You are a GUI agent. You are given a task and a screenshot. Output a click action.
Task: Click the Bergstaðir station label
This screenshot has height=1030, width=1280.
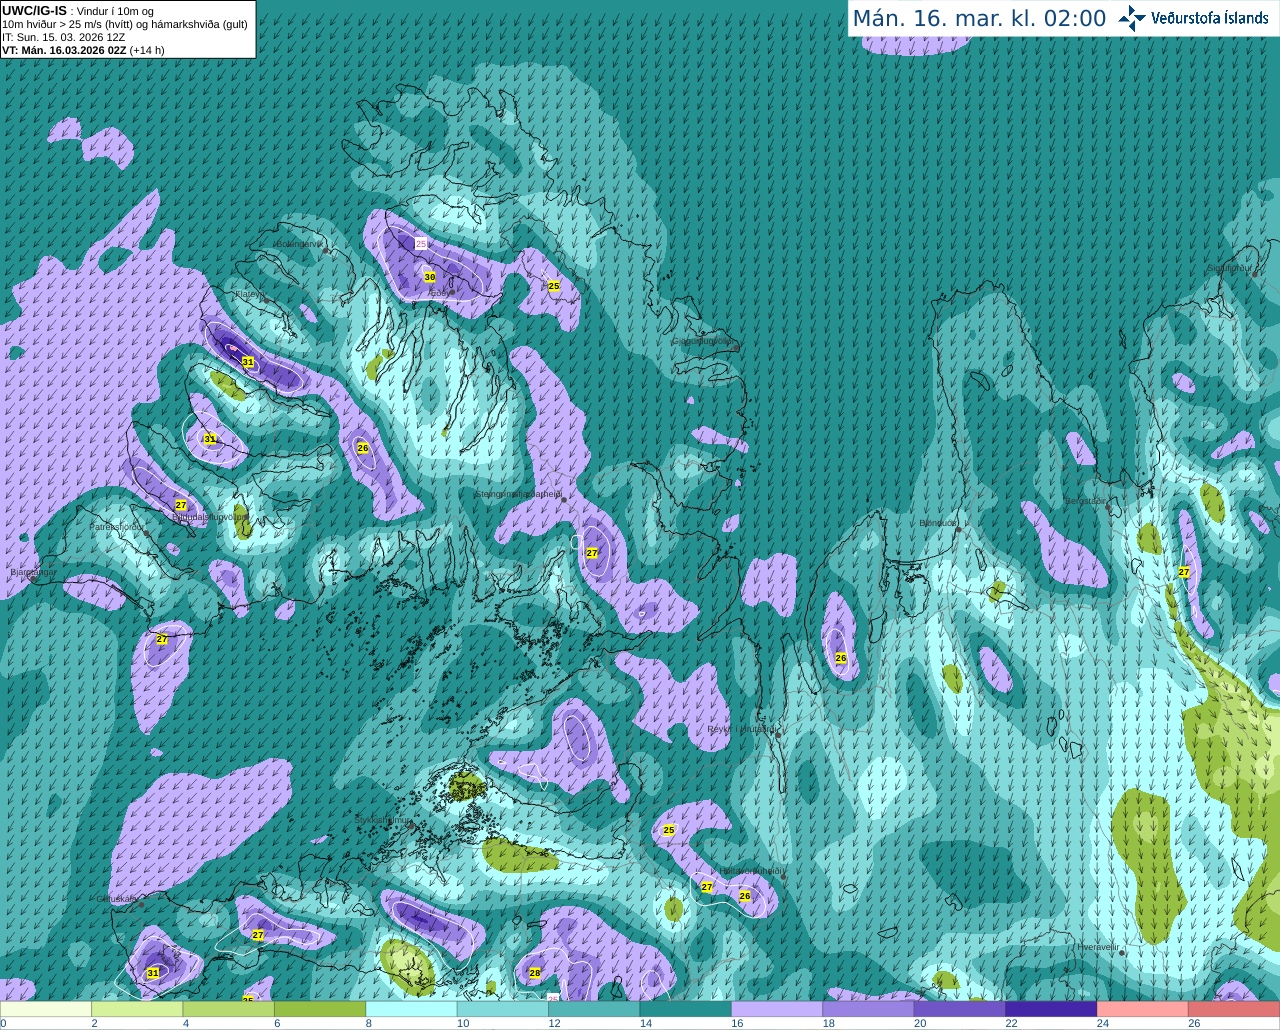(1086, 501)
